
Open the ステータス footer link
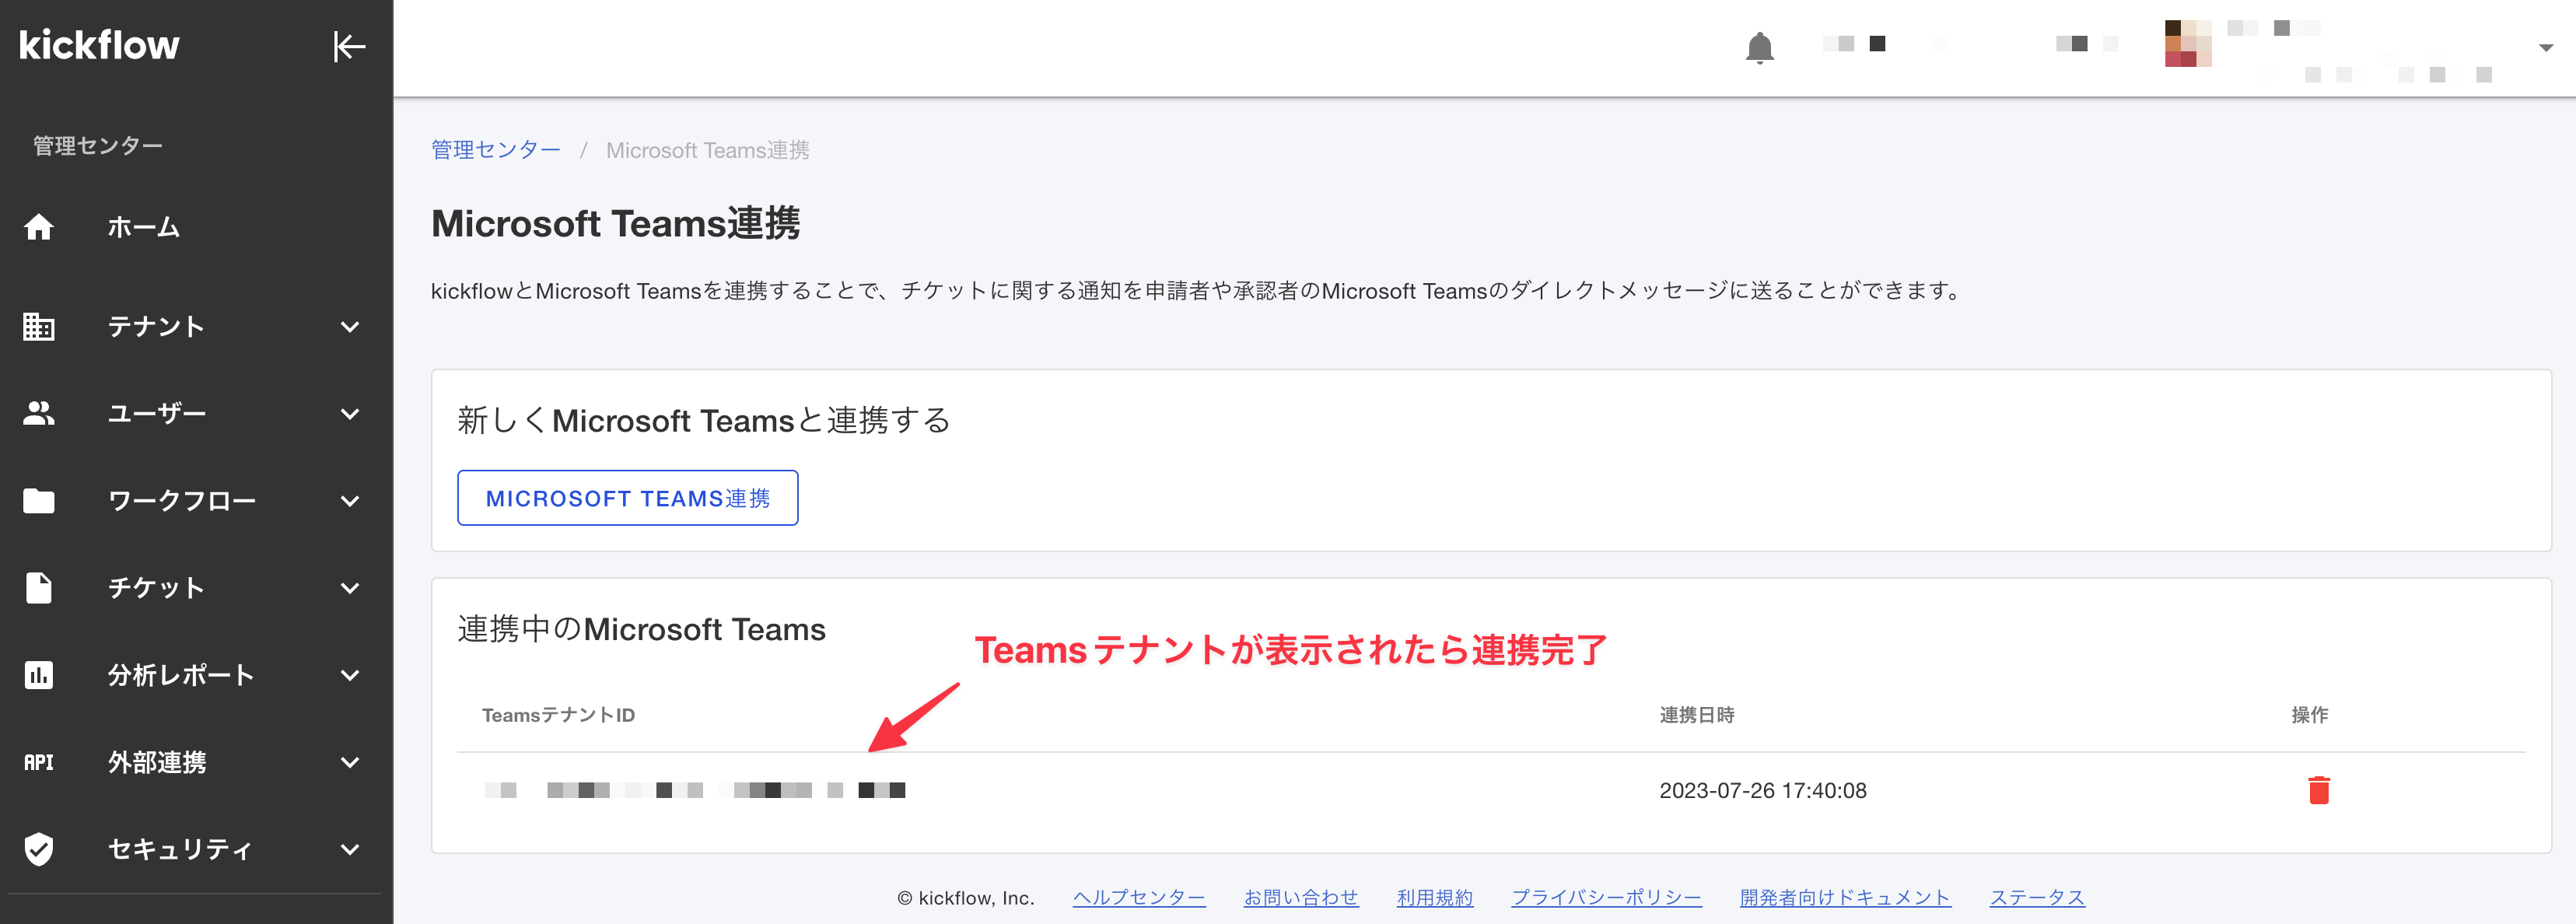tap(2037, 897)
